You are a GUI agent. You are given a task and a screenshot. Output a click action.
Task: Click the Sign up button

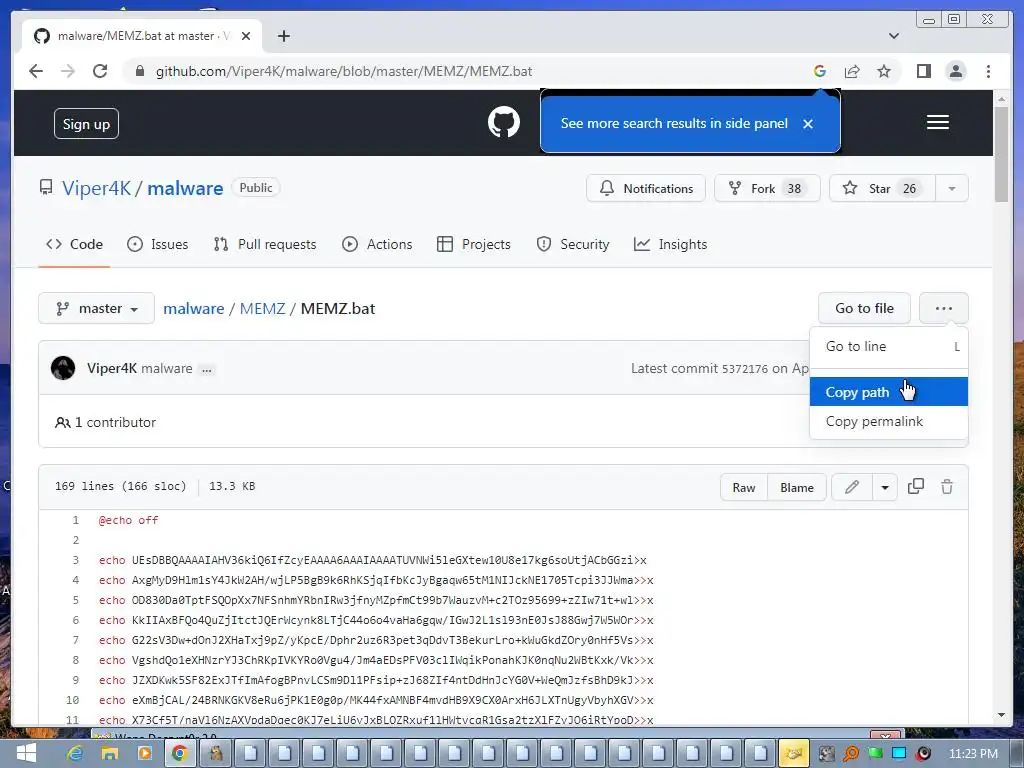[x=86, y=123]
